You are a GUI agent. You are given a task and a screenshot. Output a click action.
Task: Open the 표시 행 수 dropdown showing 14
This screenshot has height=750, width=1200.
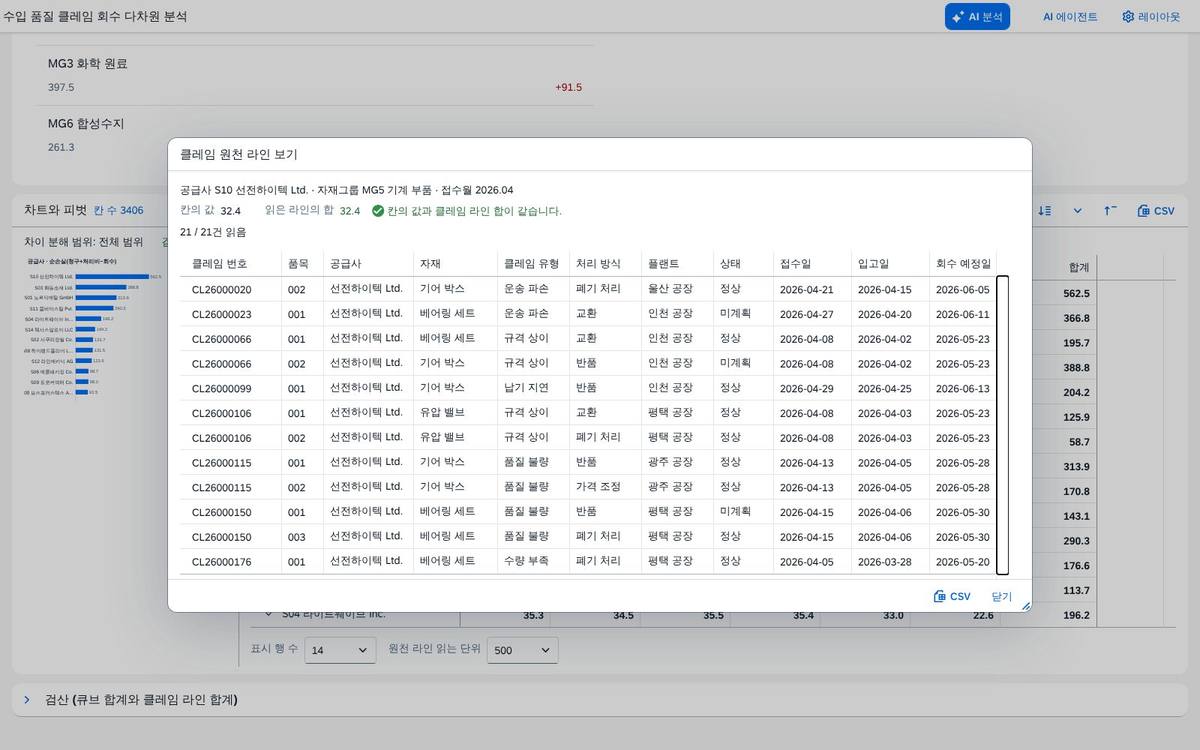pos(340,650)
